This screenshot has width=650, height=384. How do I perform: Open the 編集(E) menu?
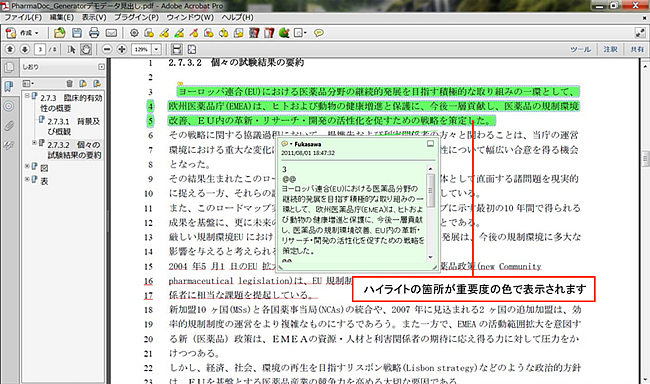62,17
